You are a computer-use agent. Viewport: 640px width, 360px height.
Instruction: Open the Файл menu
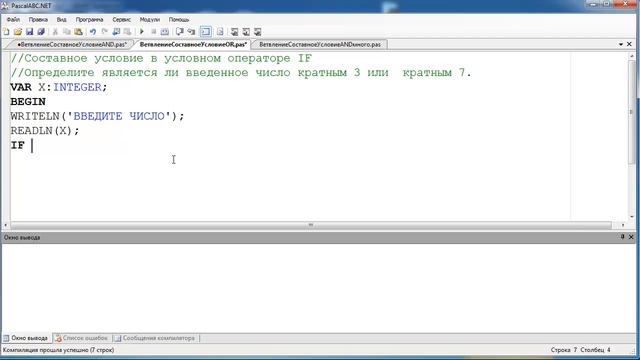(13, 19)
